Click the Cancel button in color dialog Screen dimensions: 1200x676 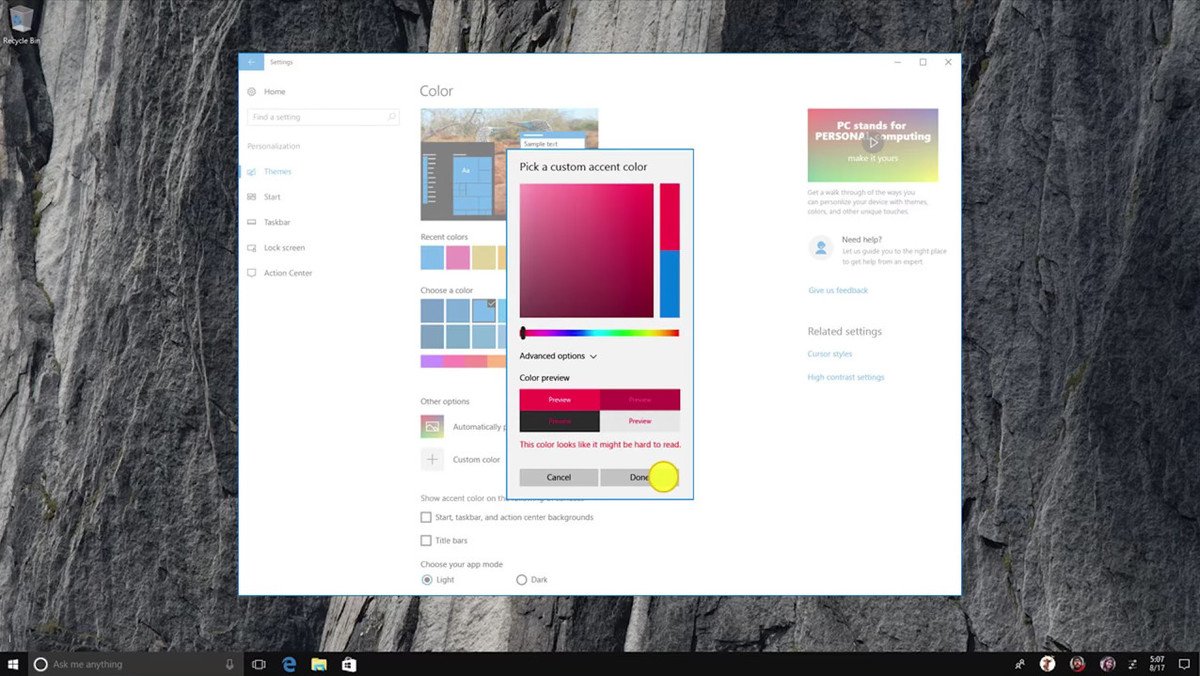coord(559,478)
